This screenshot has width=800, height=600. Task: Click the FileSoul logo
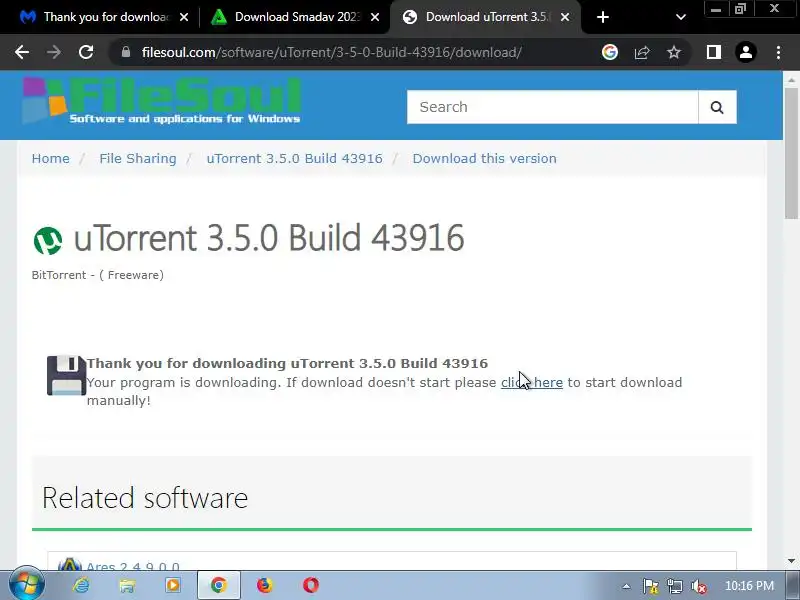pos(161,101)
